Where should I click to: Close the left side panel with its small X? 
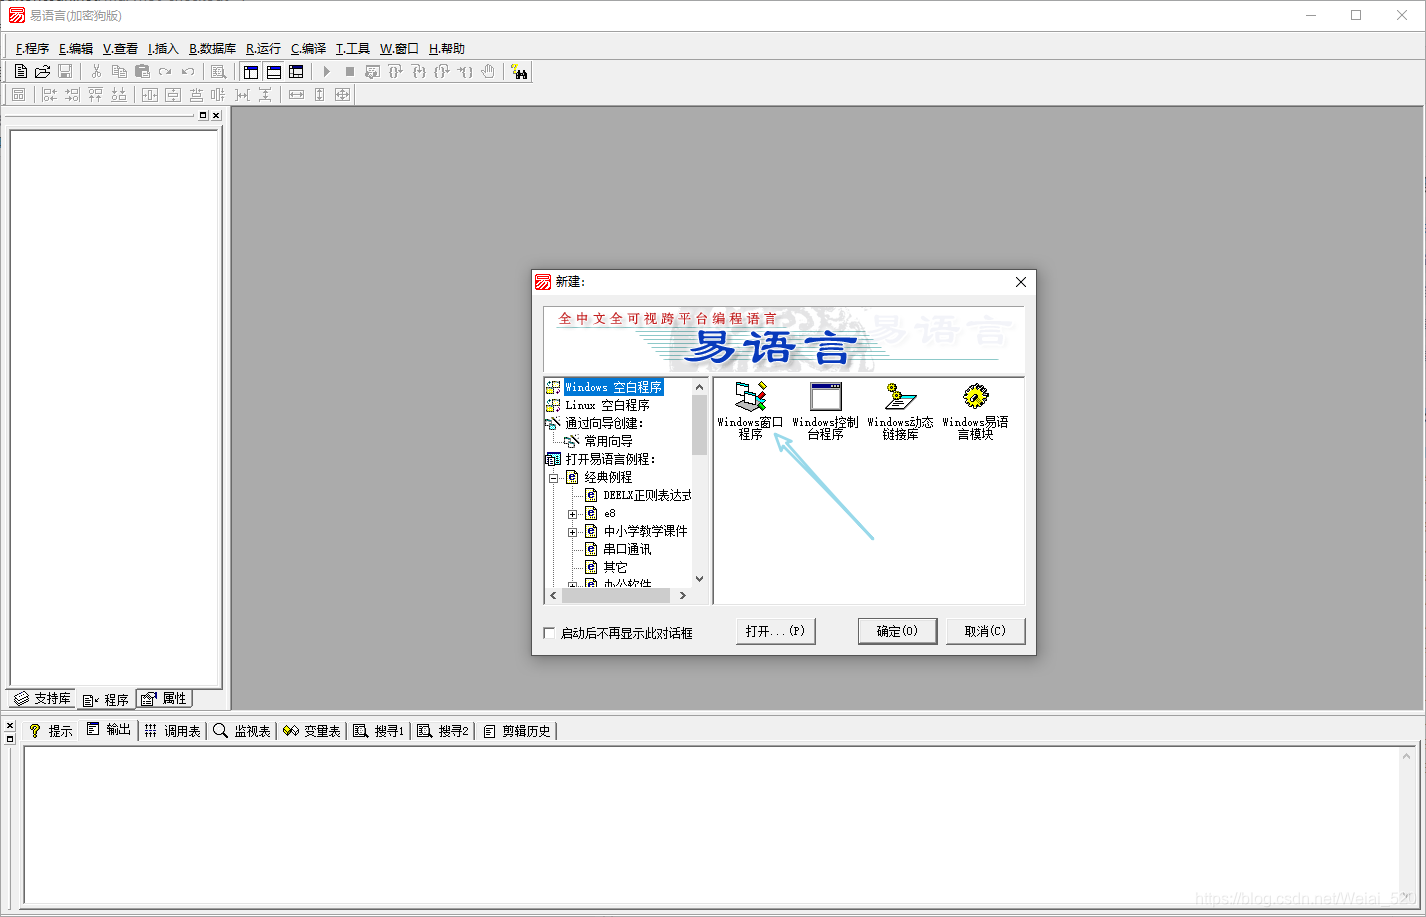click(x=216, y=115)
